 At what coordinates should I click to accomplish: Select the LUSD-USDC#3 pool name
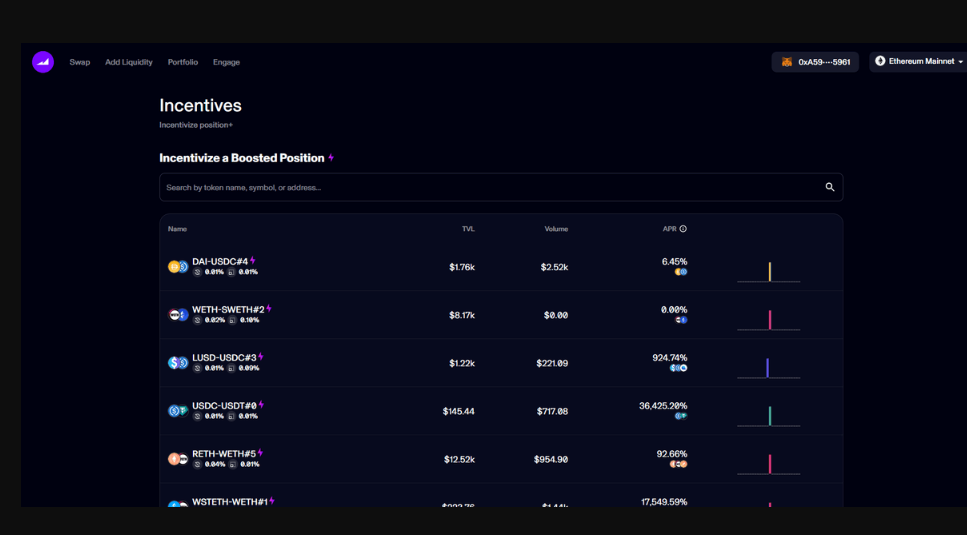[224, 357]
